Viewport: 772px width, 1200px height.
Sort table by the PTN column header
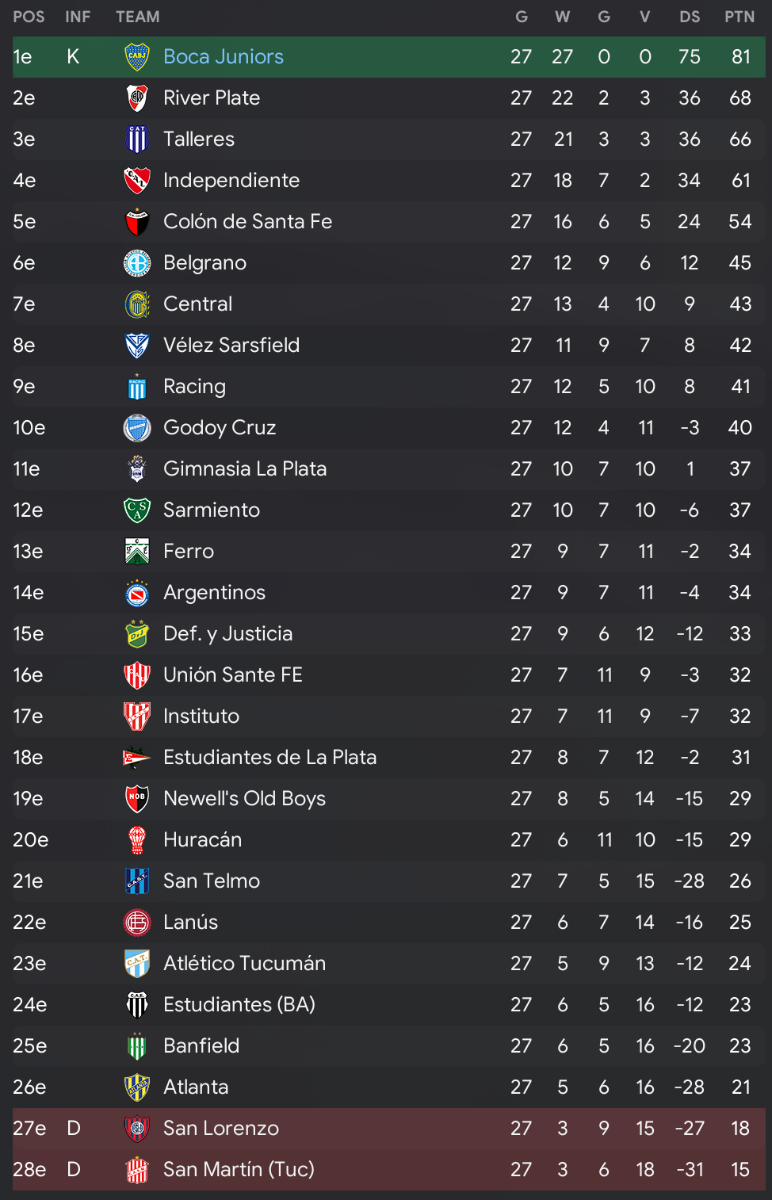click(x=740, y=17)
